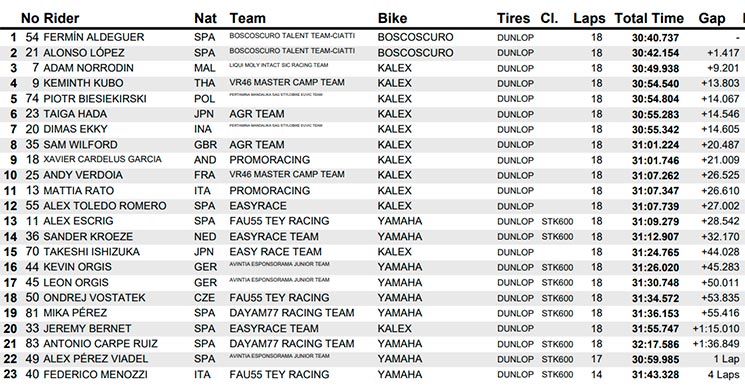Select the 1 Lap gap entry
Screen dimensions: 745x388
click(726, 359)
